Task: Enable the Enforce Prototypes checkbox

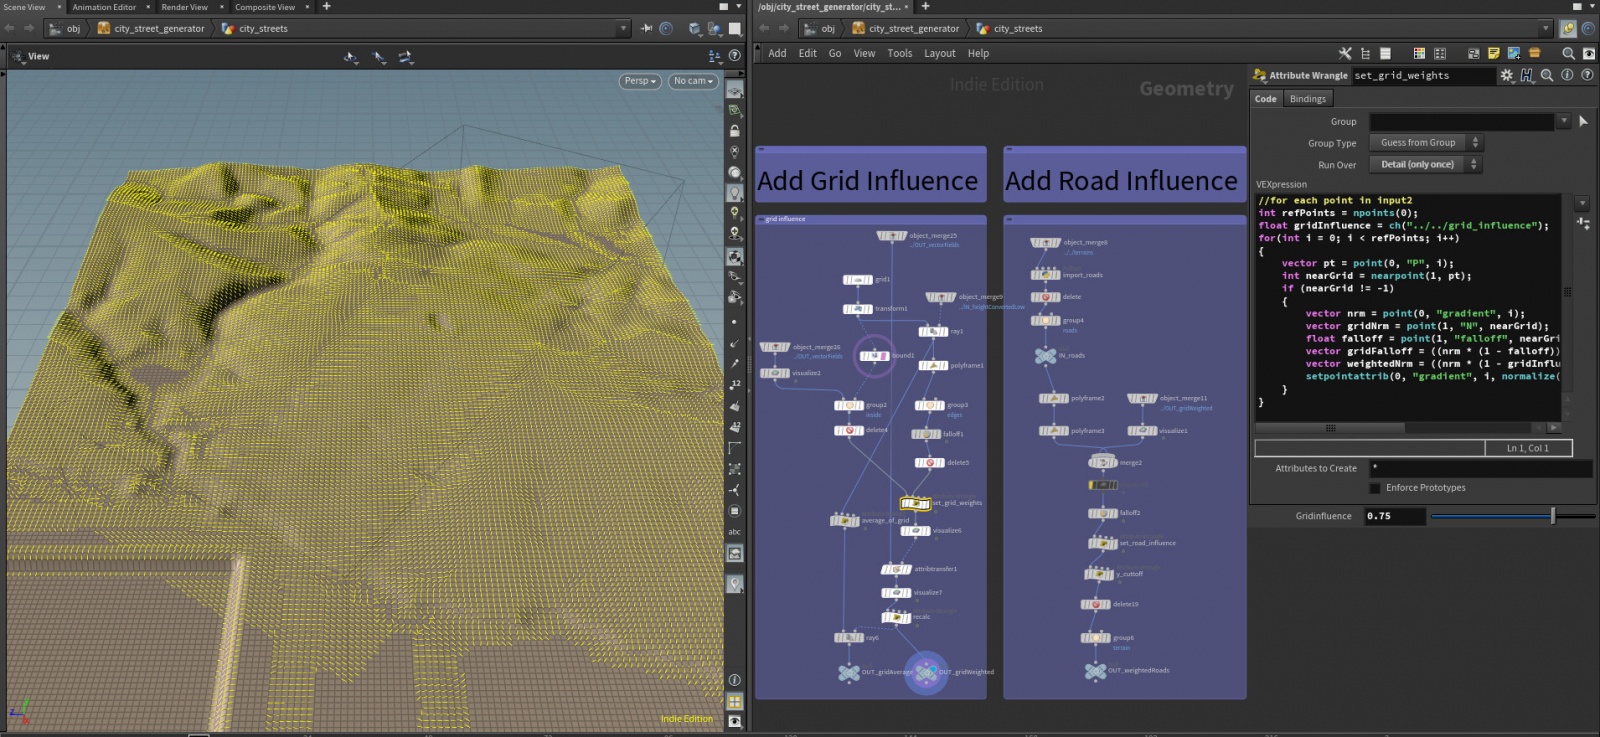Action: (1375, 488)
